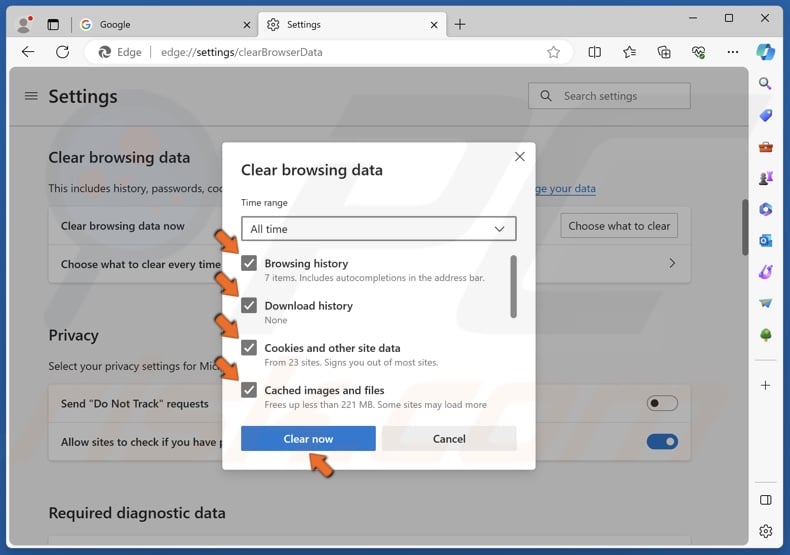790x555 pixels.
Task: Toggle Allow sites to check payment switch
Action: (662, 442)
